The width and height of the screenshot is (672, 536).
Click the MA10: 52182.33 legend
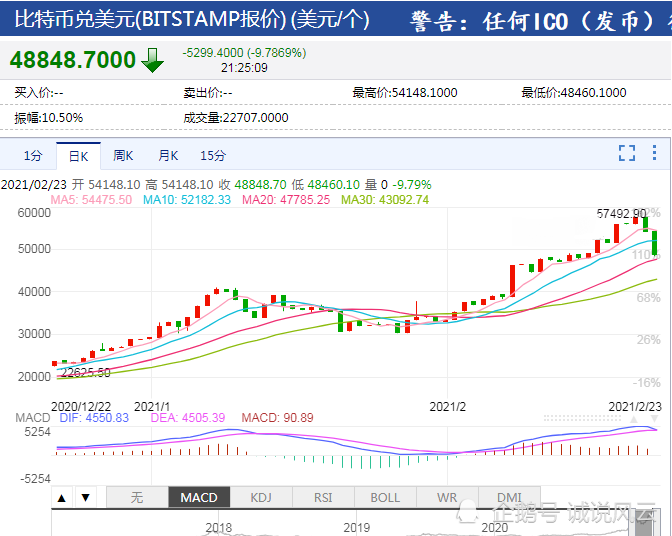click(x=187, y=200)
